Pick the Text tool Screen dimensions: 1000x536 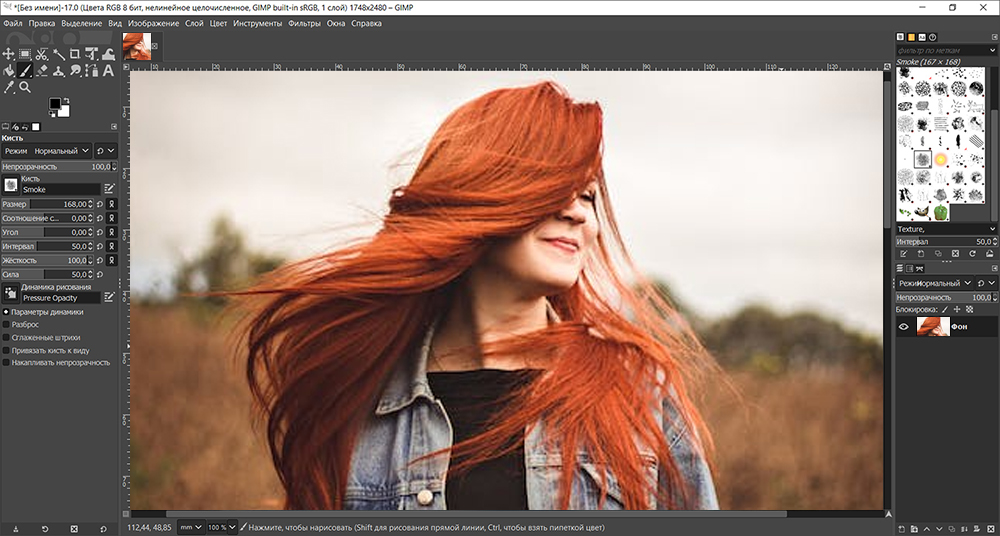tap(106, 71)
